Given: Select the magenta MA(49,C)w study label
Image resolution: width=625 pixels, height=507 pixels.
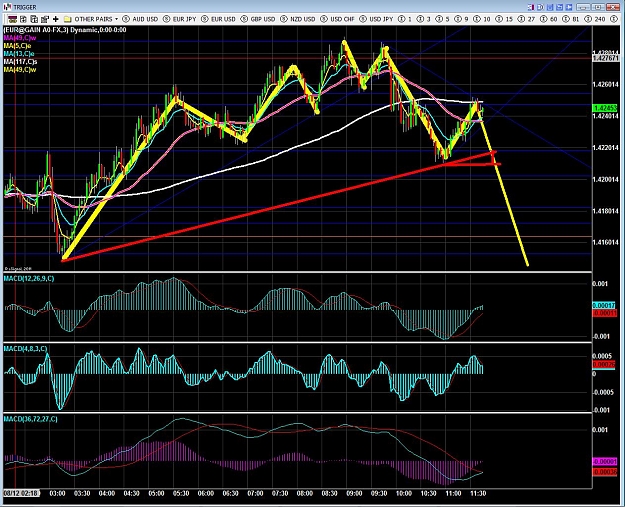Looking at the screenshot, I should pos(20,38).
